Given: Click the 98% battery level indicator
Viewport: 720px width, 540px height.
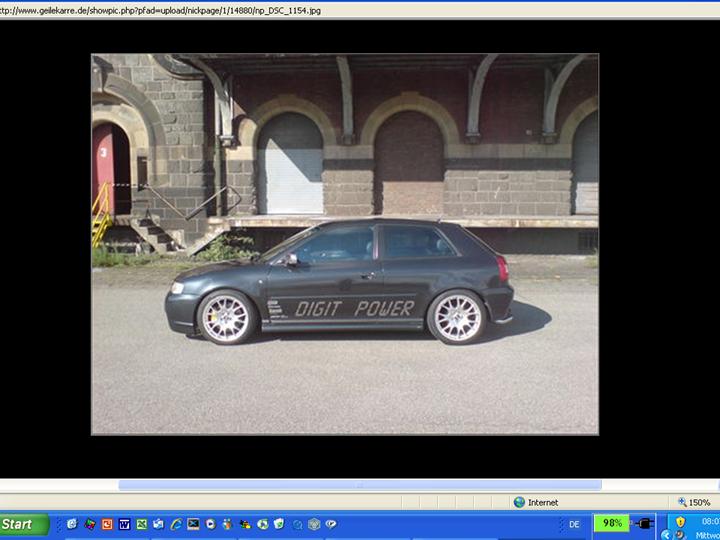Looking at the screenshot, I should tap(611, 524).
